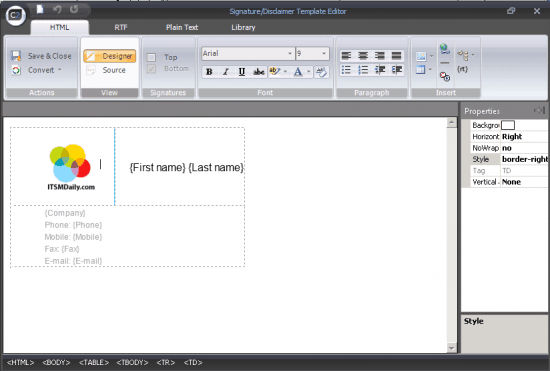
Task: Click the editor scrollbar down arrow
Action: 451,348
